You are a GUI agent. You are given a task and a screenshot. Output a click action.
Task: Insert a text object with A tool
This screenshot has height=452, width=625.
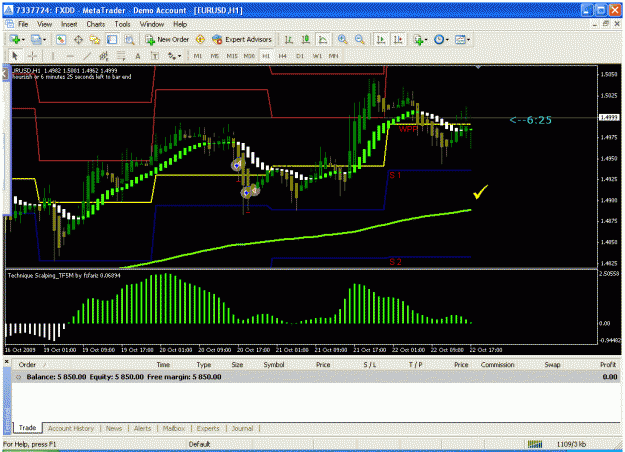point(138,56)
